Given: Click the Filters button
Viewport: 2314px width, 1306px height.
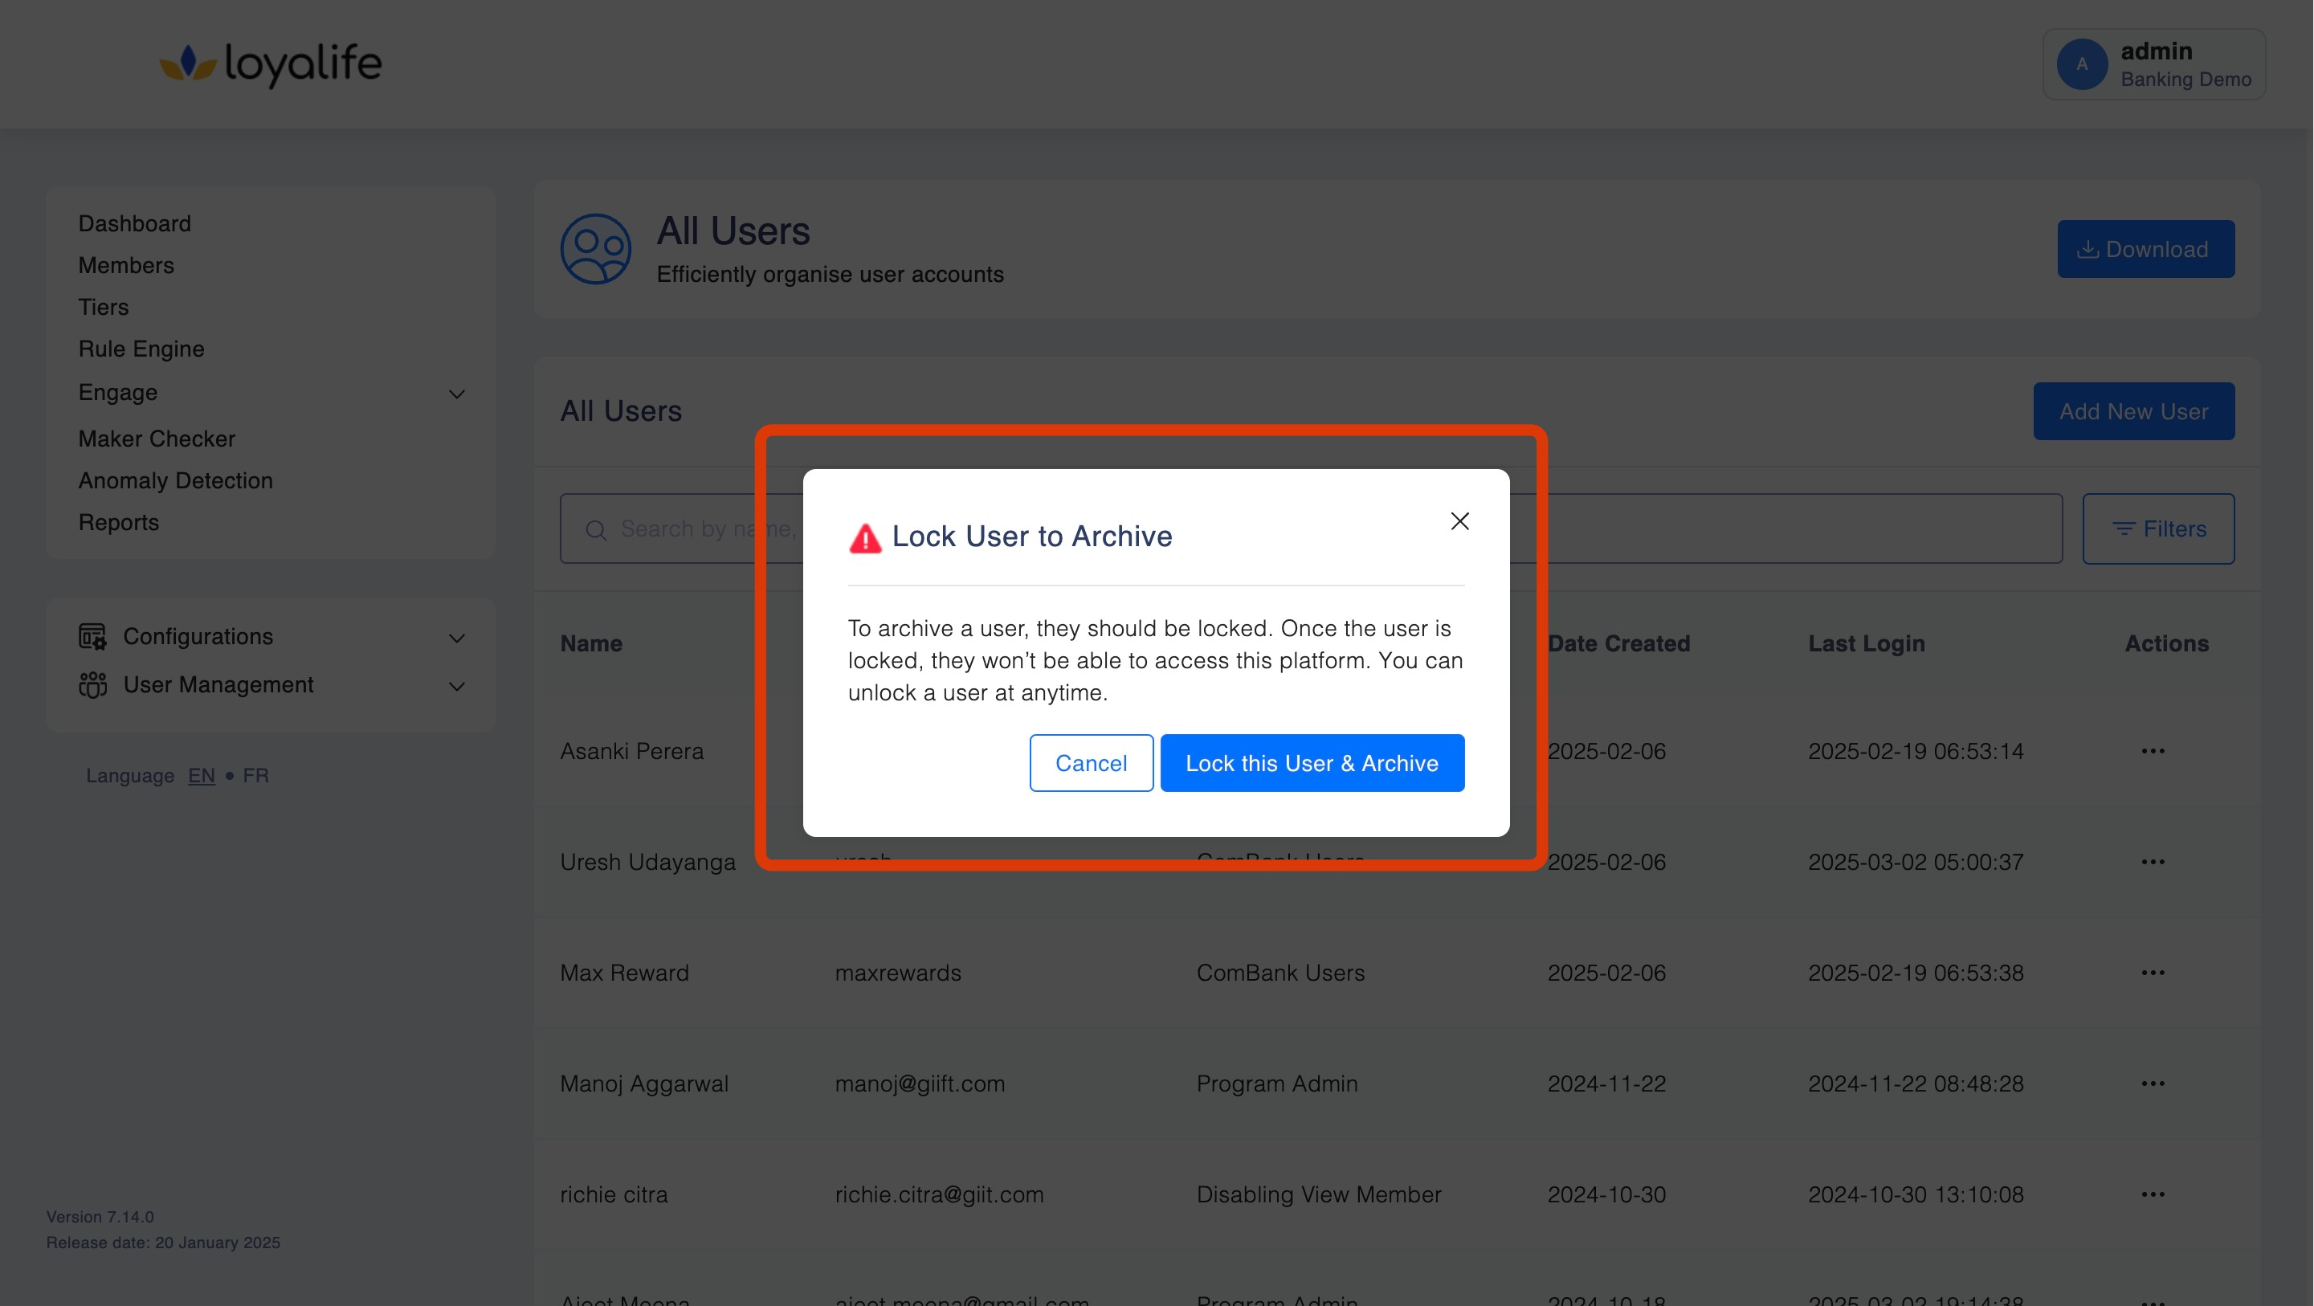Looking at the screenshot, I should [2158, 529].
